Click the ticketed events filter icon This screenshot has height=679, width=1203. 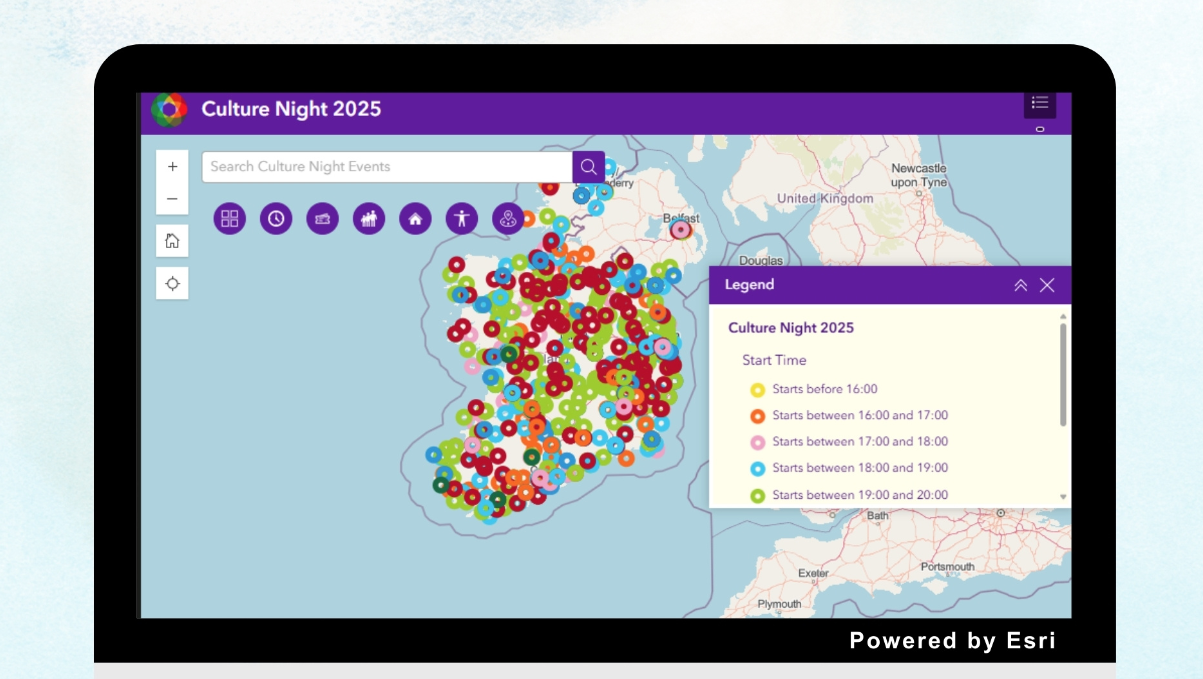(322, 217)
